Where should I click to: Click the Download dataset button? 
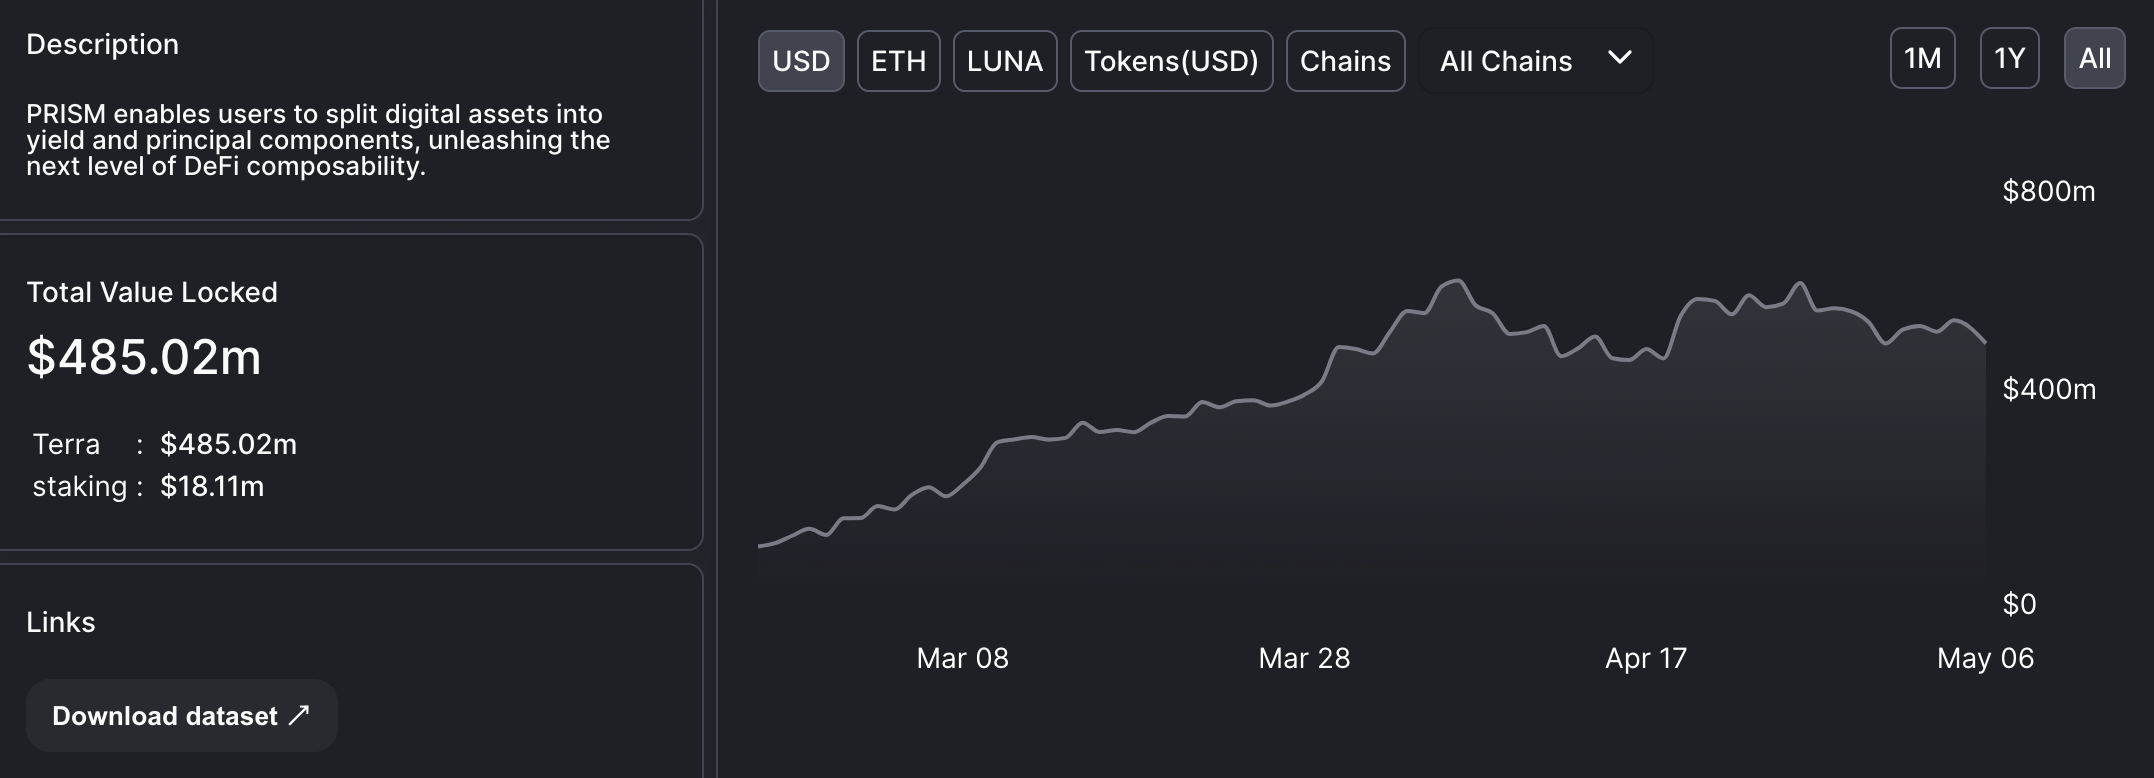tap(182, 715)
